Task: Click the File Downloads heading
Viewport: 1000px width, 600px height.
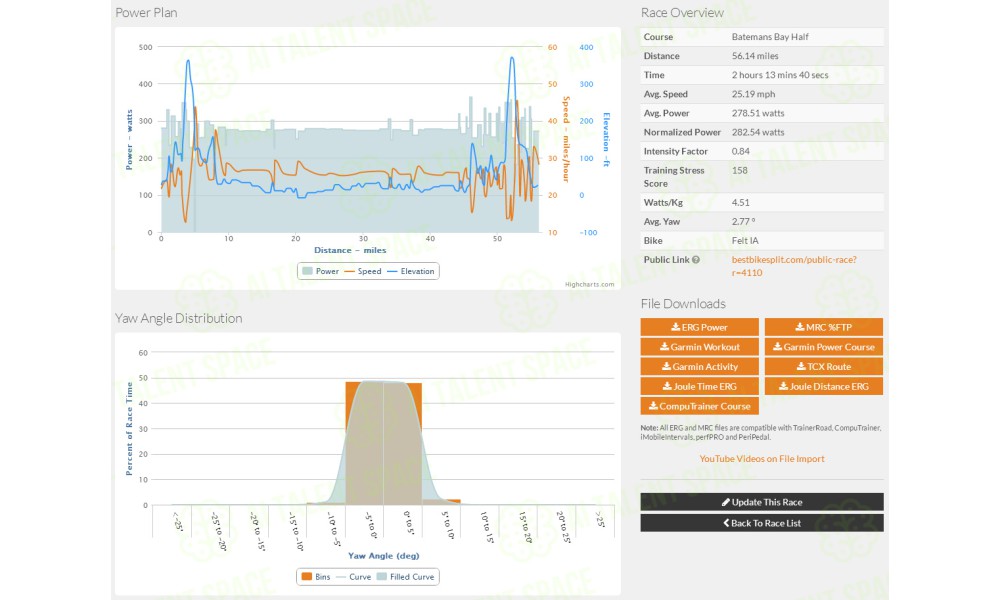Action: pos(683,304)
